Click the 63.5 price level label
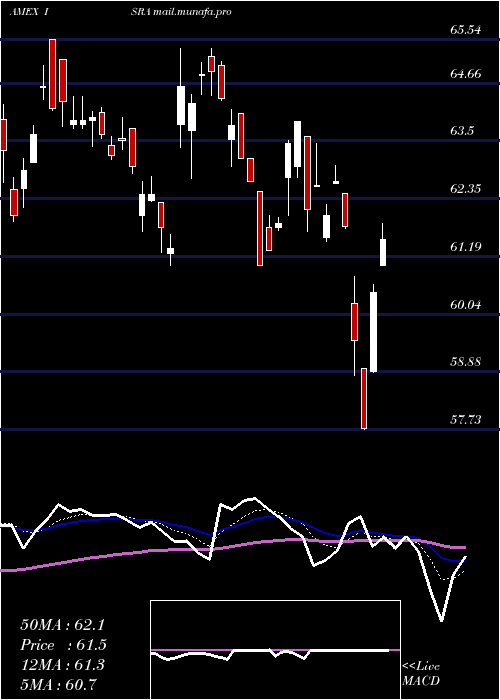Viewport: 500px width, 700px height. [462, 131]
